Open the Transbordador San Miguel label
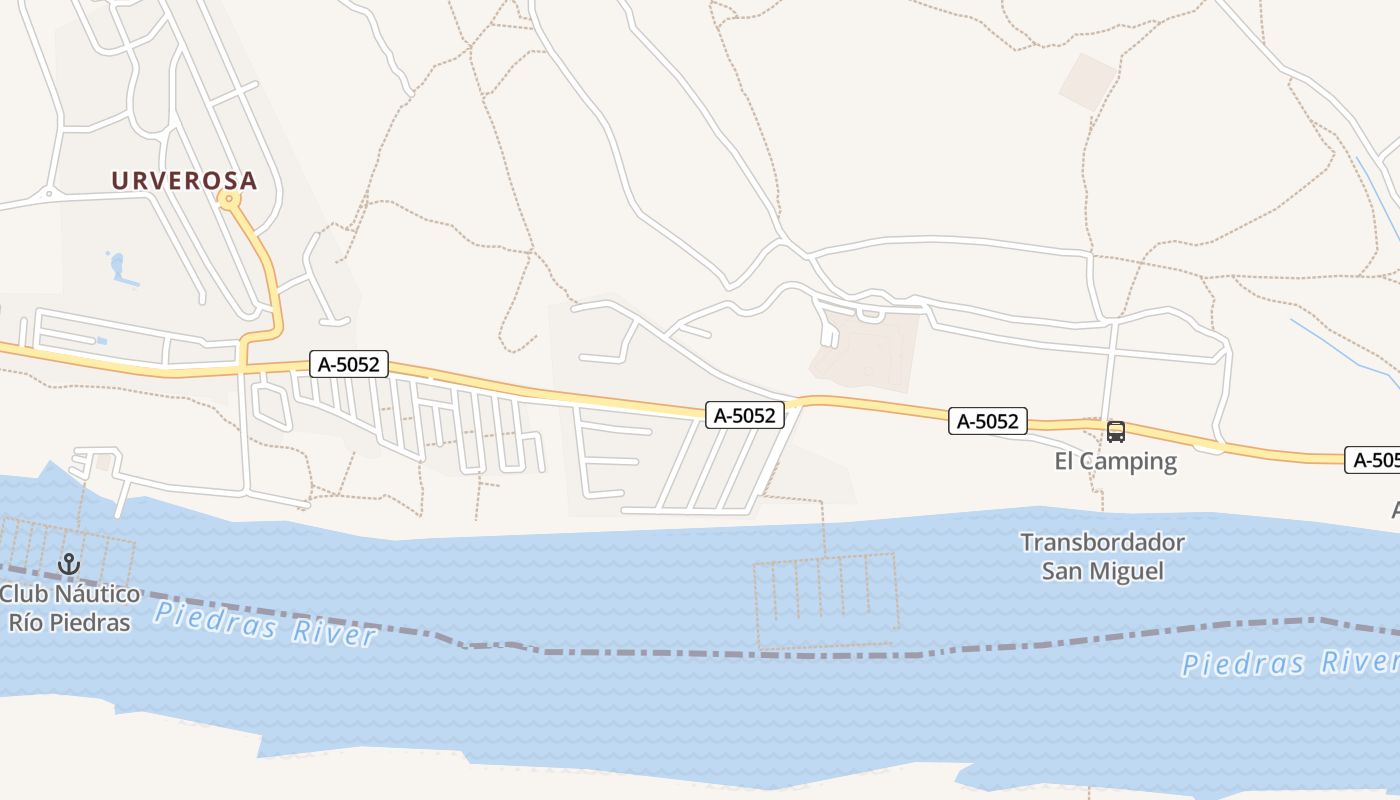The height and width of the screenshot is (800, 1400). pos(1103,557)
